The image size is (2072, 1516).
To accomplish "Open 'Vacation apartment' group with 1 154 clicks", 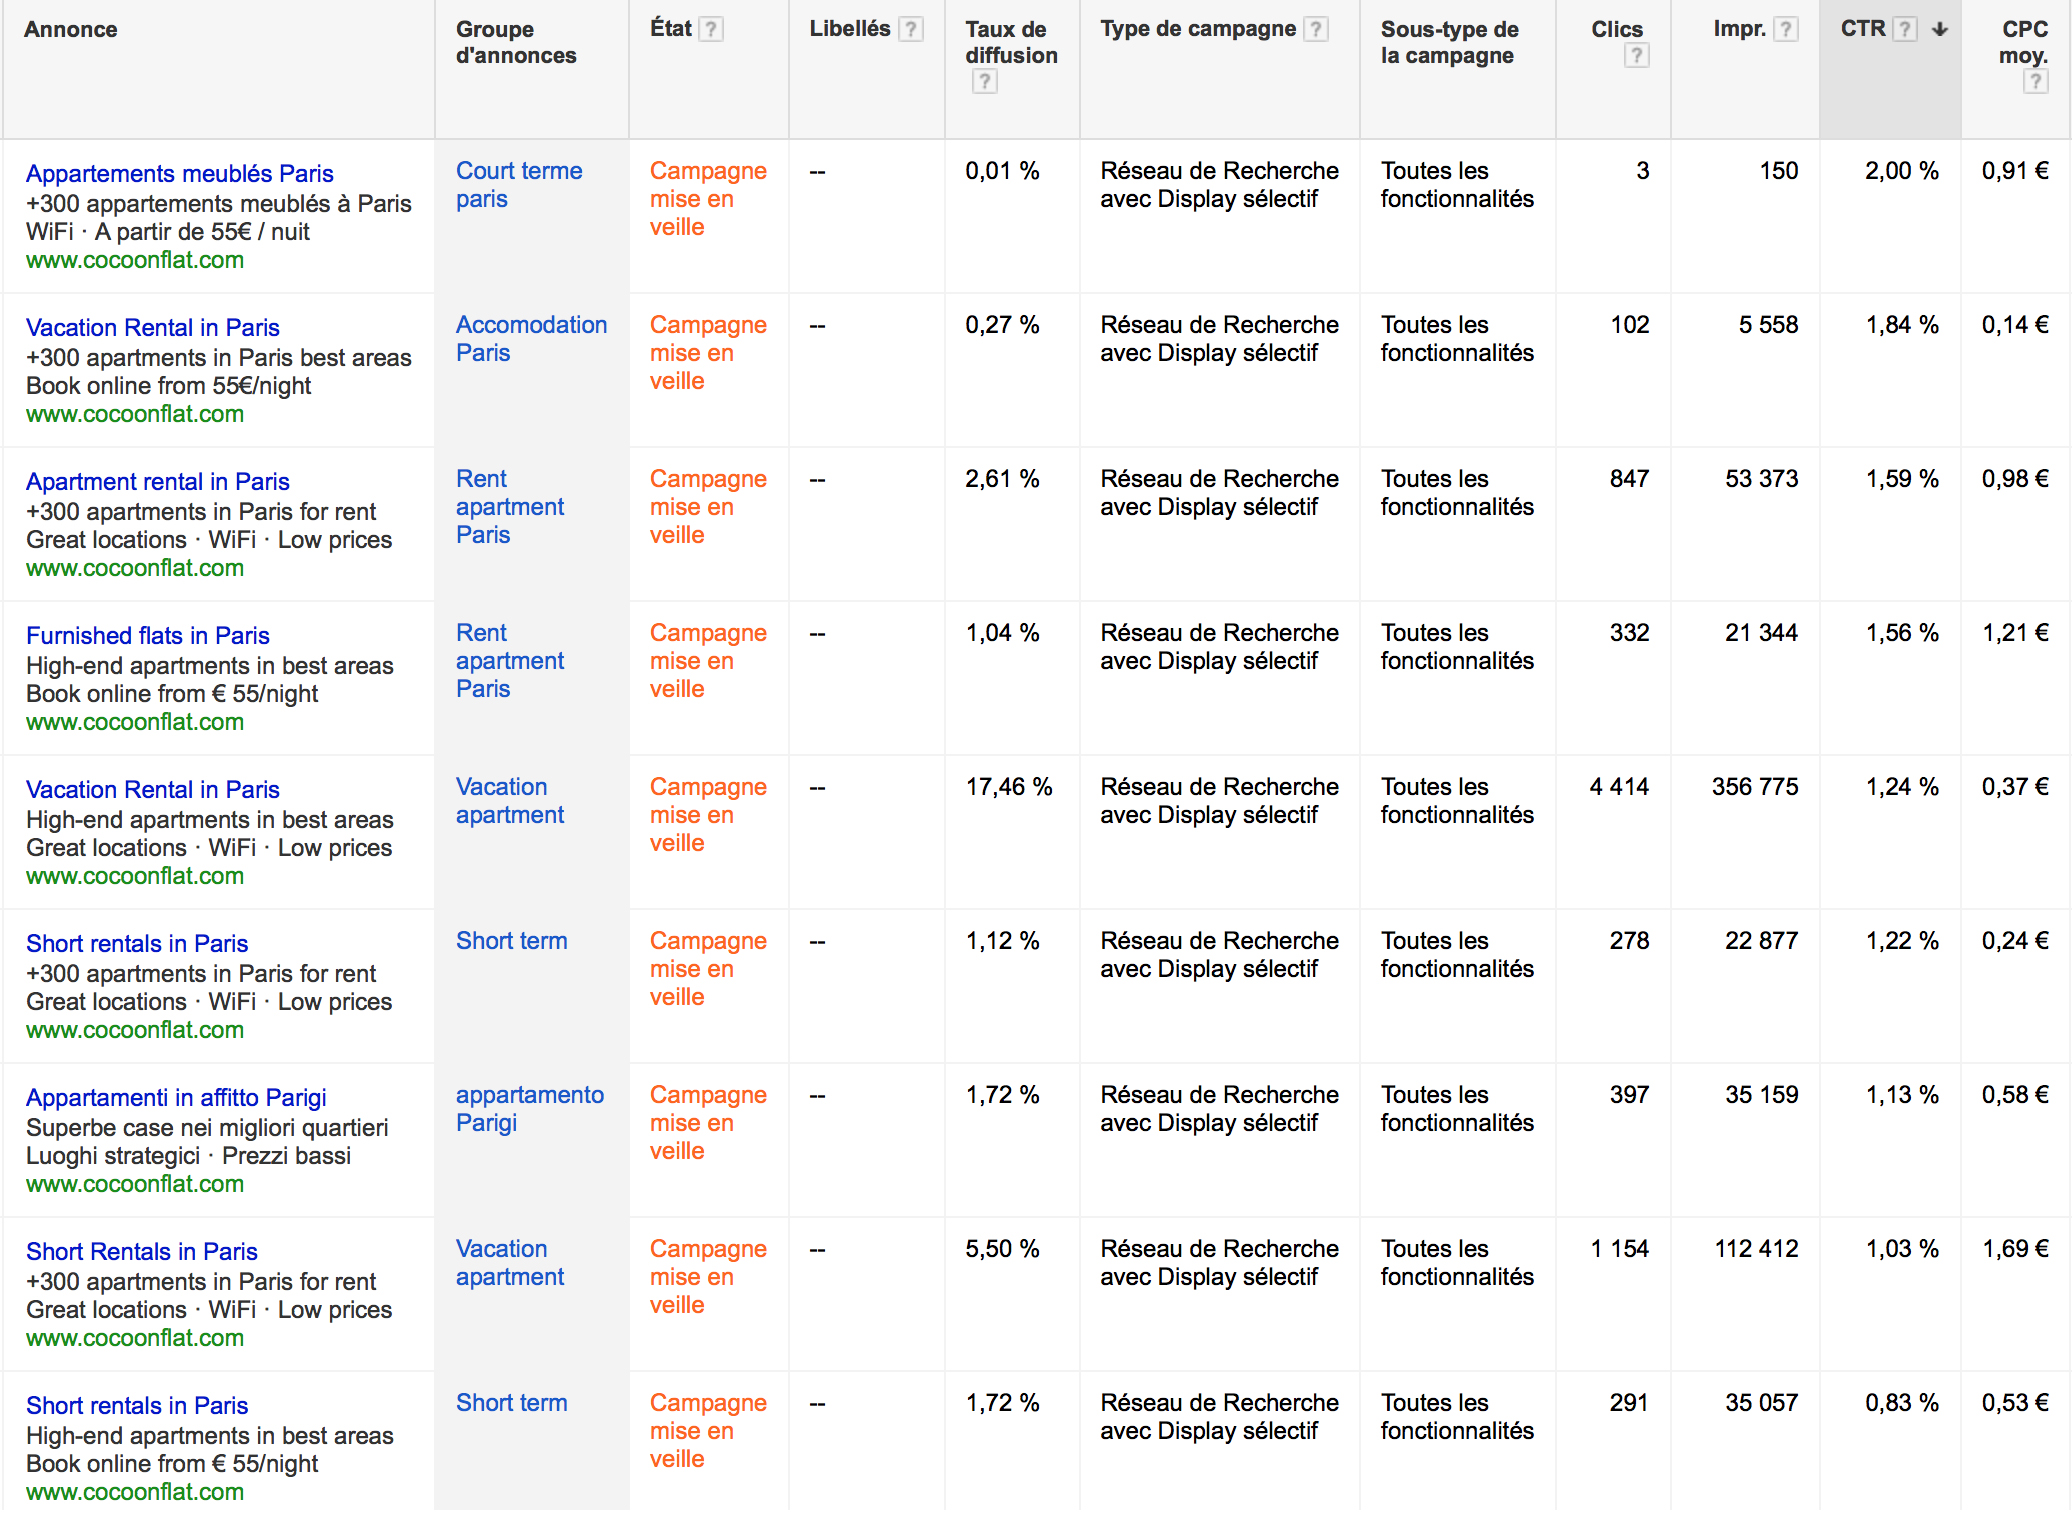I will pos(510,1263).
